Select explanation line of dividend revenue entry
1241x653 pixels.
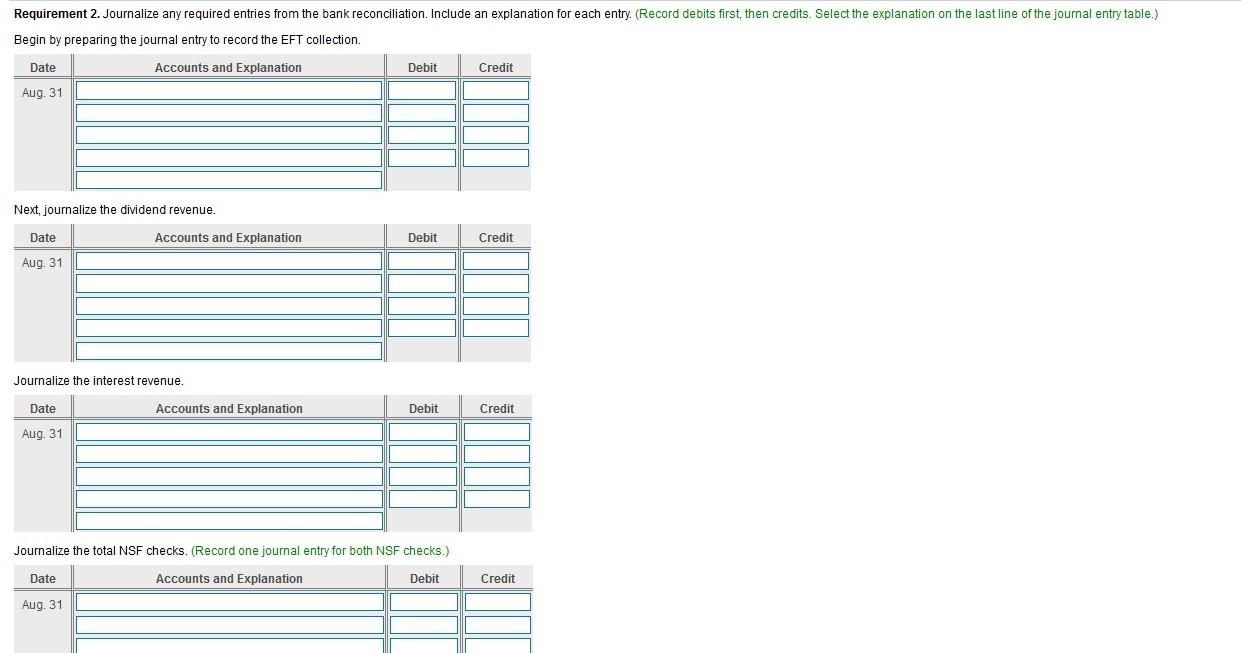point(229,351)
